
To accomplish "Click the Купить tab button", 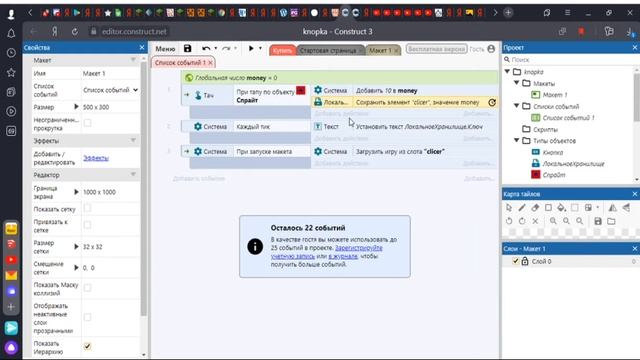I will (282, 50).
